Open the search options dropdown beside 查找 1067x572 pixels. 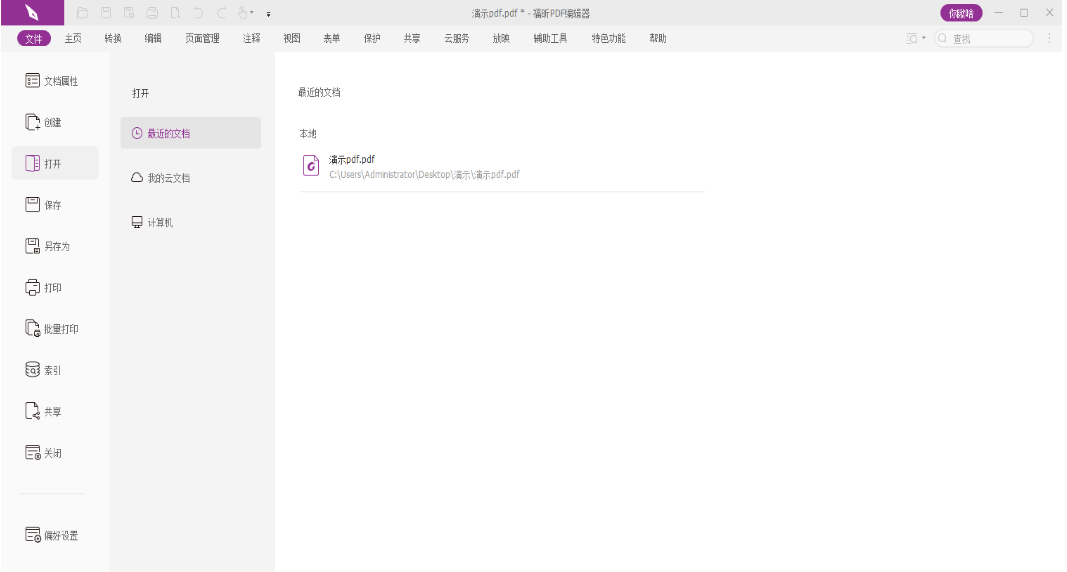(916, 39)
